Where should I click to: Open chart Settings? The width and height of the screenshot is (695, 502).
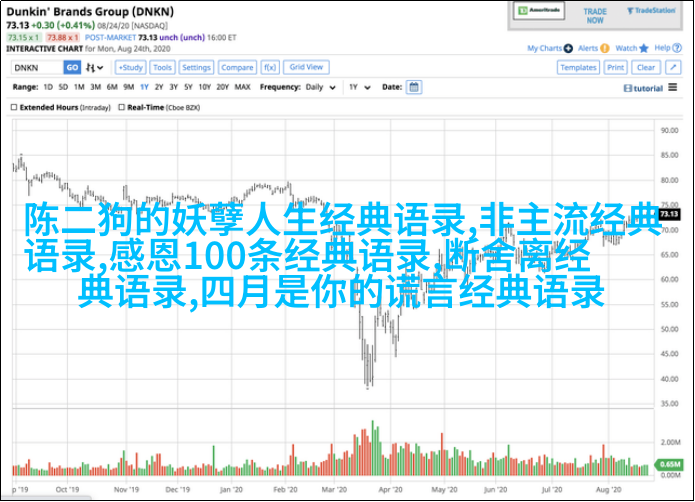pos(196,67)
